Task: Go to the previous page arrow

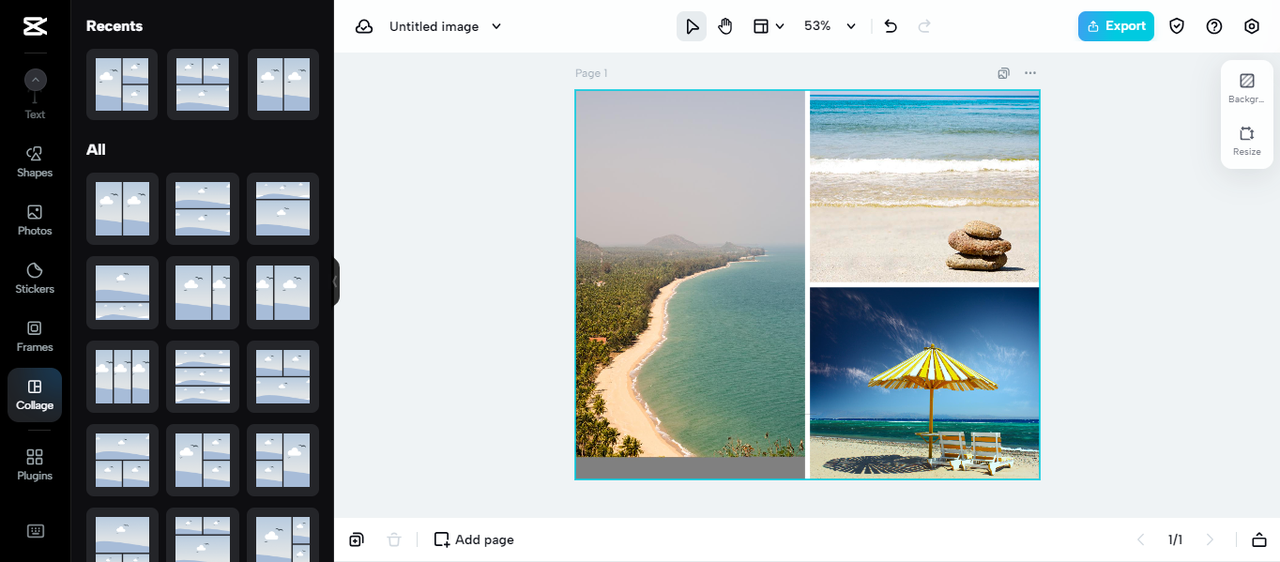Action: tap(1141, 540)
